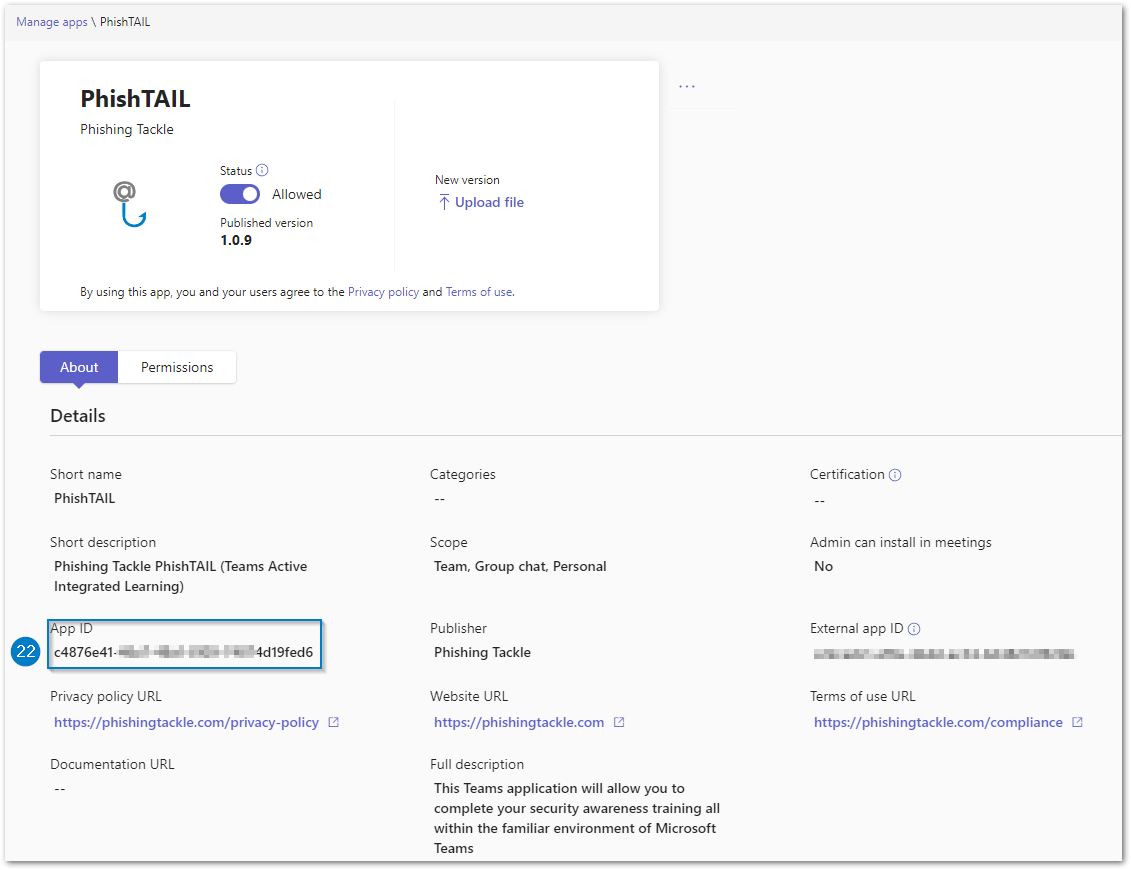
Task: Click the Short description value text
Action: (180, 576)
